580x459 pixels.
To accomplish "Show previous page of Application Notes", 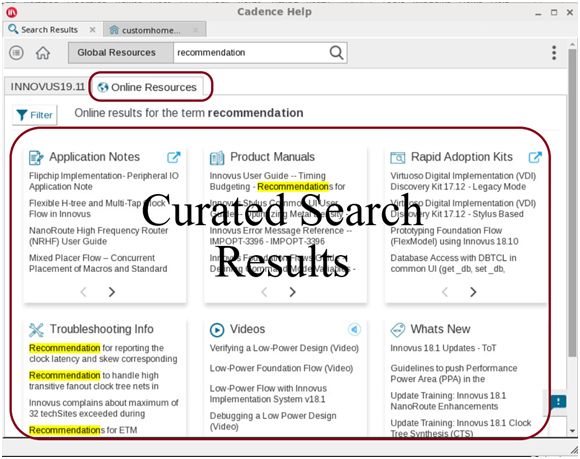I will [84, 292].
